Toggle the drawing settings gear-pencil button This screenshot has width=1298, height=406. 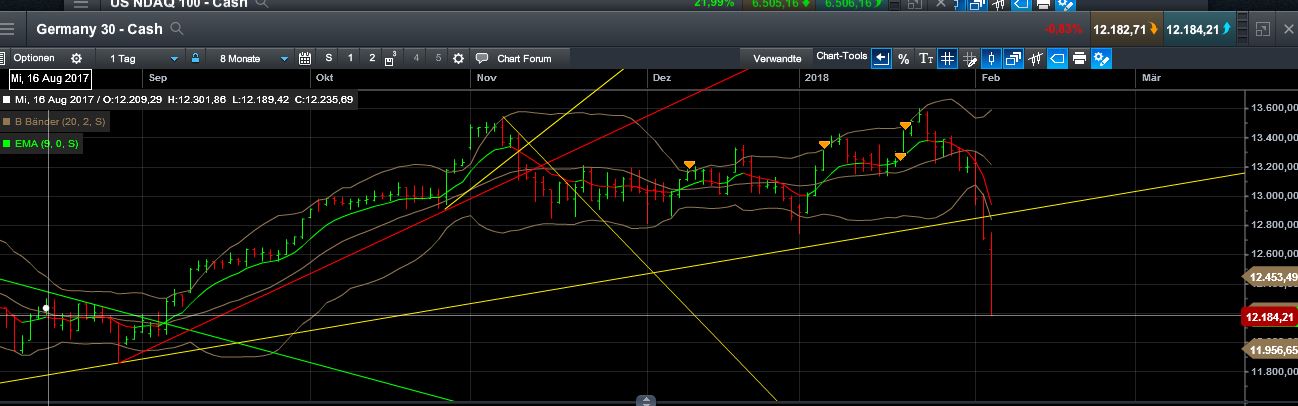click(x=1102, y=59)
